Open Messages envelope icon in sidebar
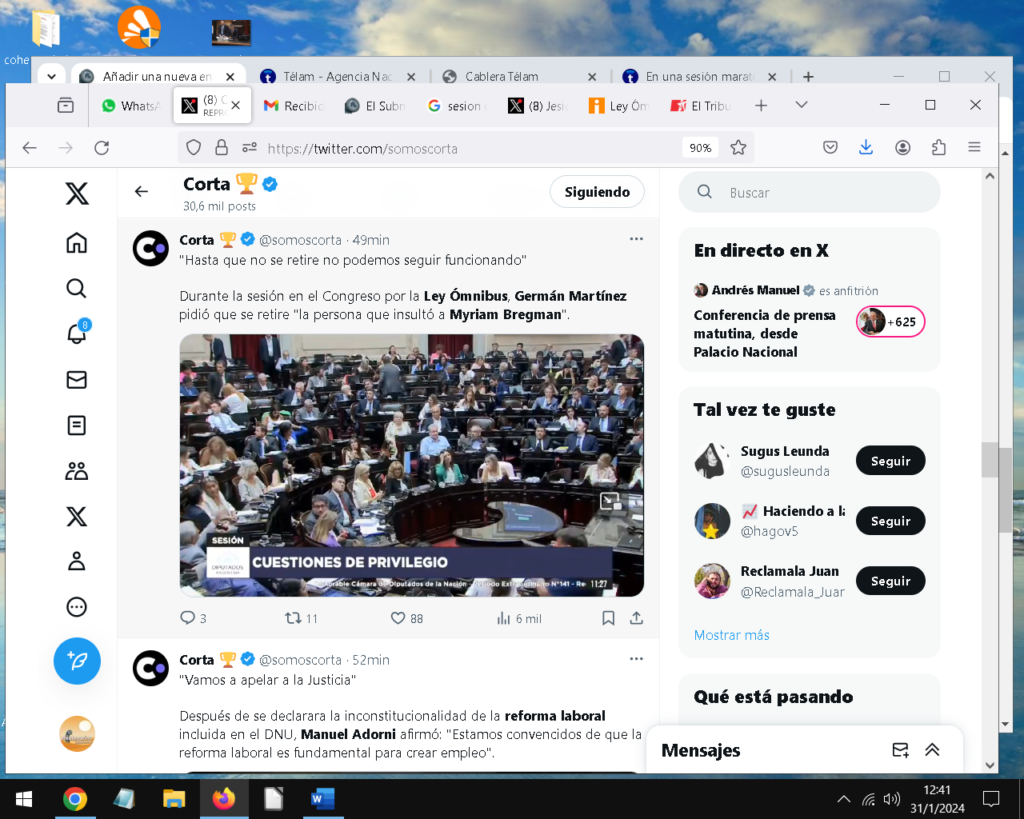 pos(76,379)
